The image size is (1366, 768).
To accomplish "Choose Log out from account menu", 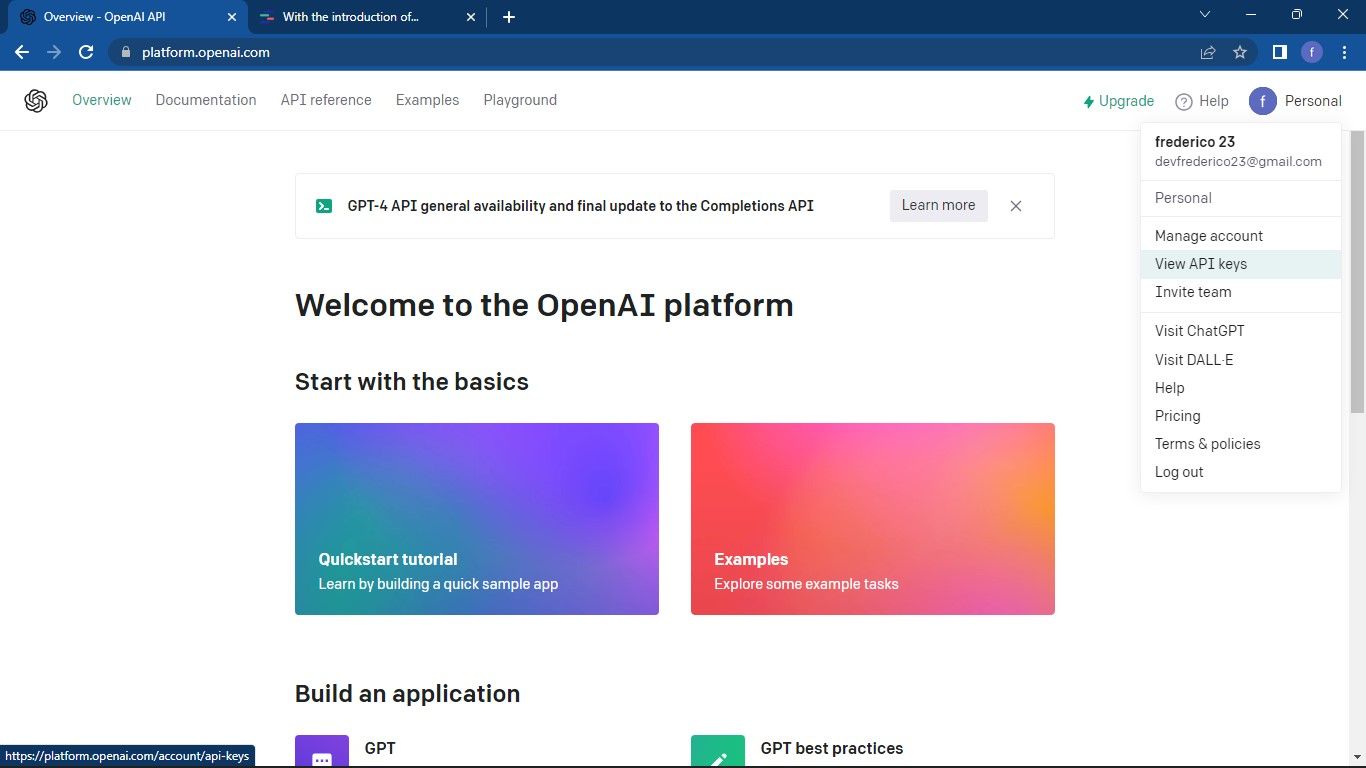I will click(1179, 472).
